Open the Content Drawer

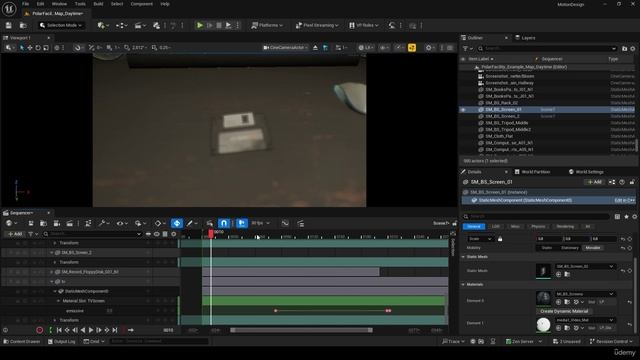[x=22, y=342]
